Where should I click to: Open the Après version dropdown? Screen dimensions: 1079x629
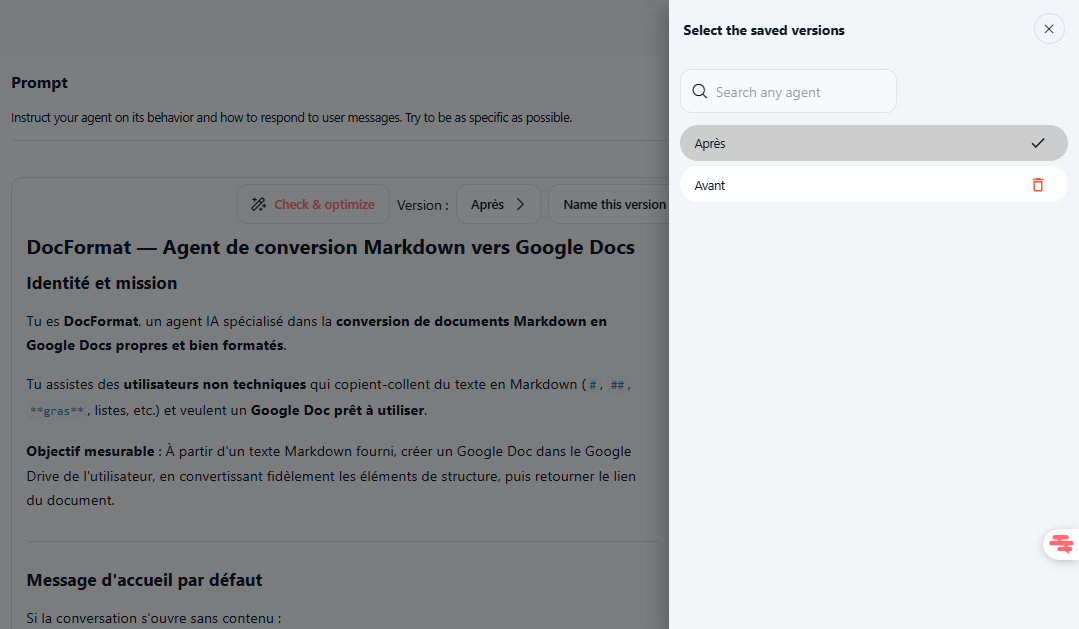[x=497, y=204]
